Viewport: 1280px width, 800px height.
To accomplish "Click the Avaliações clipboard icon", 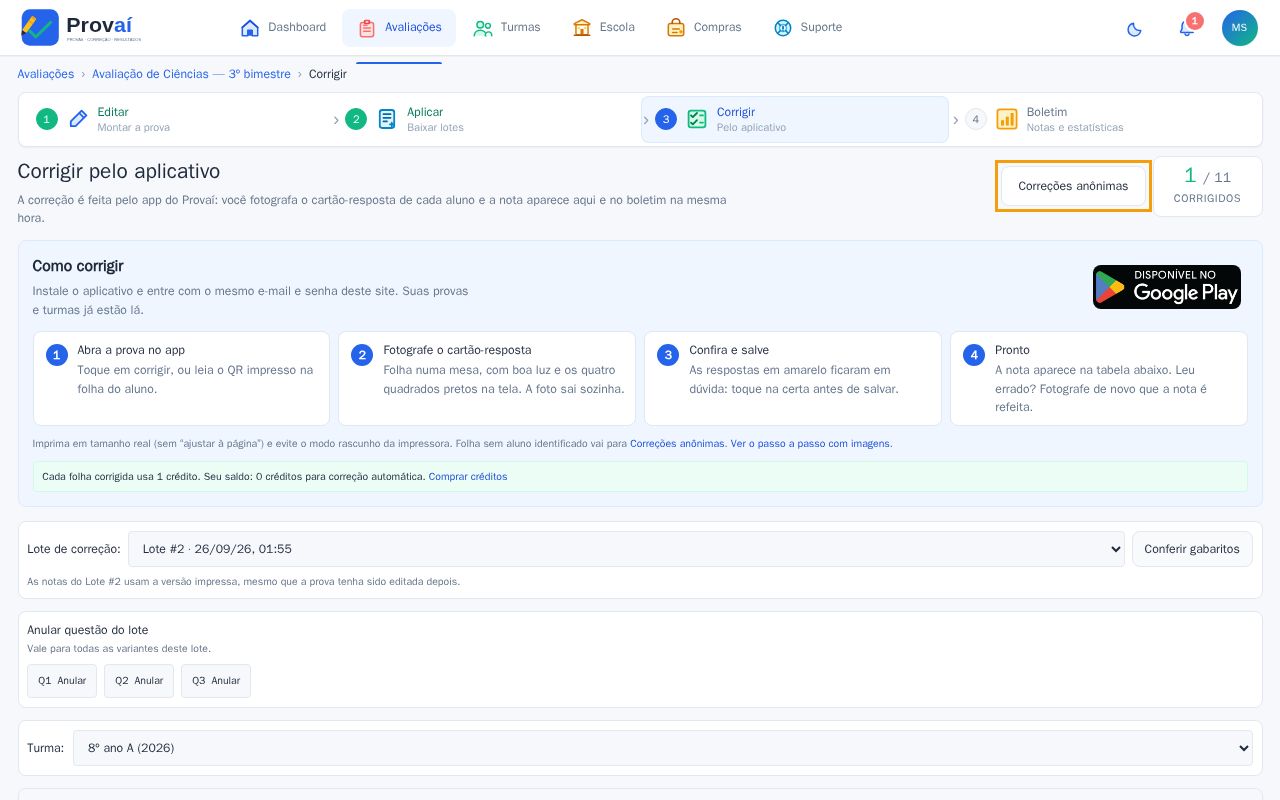I will pyautogui.click(x=367, y=28).
